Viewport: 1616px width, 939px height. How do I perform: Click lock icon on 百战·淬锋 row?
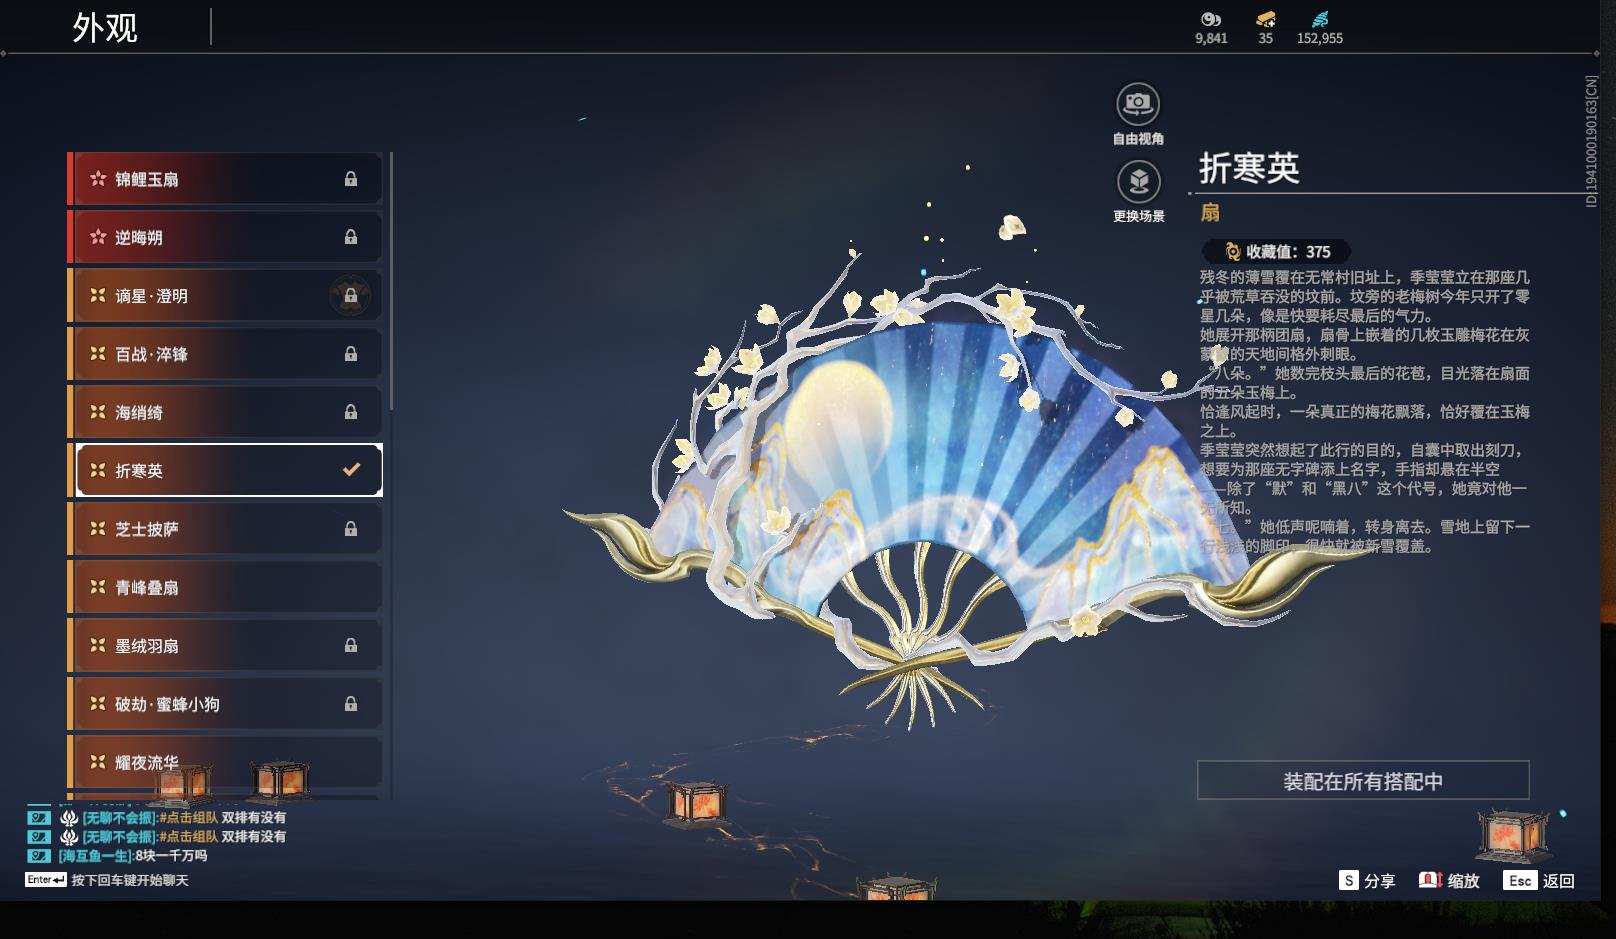pyautogui.click(x=351, y=354)
